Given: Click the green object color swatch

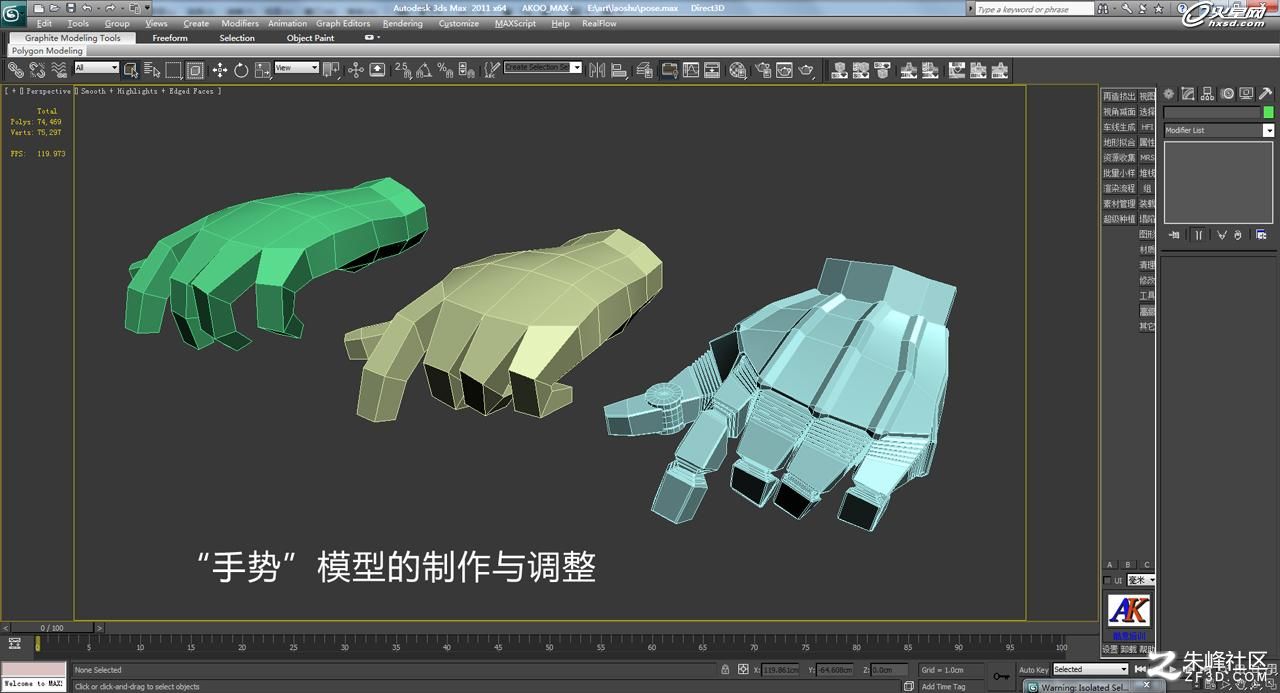Looking at the screenshot, I should point(1269,113).
